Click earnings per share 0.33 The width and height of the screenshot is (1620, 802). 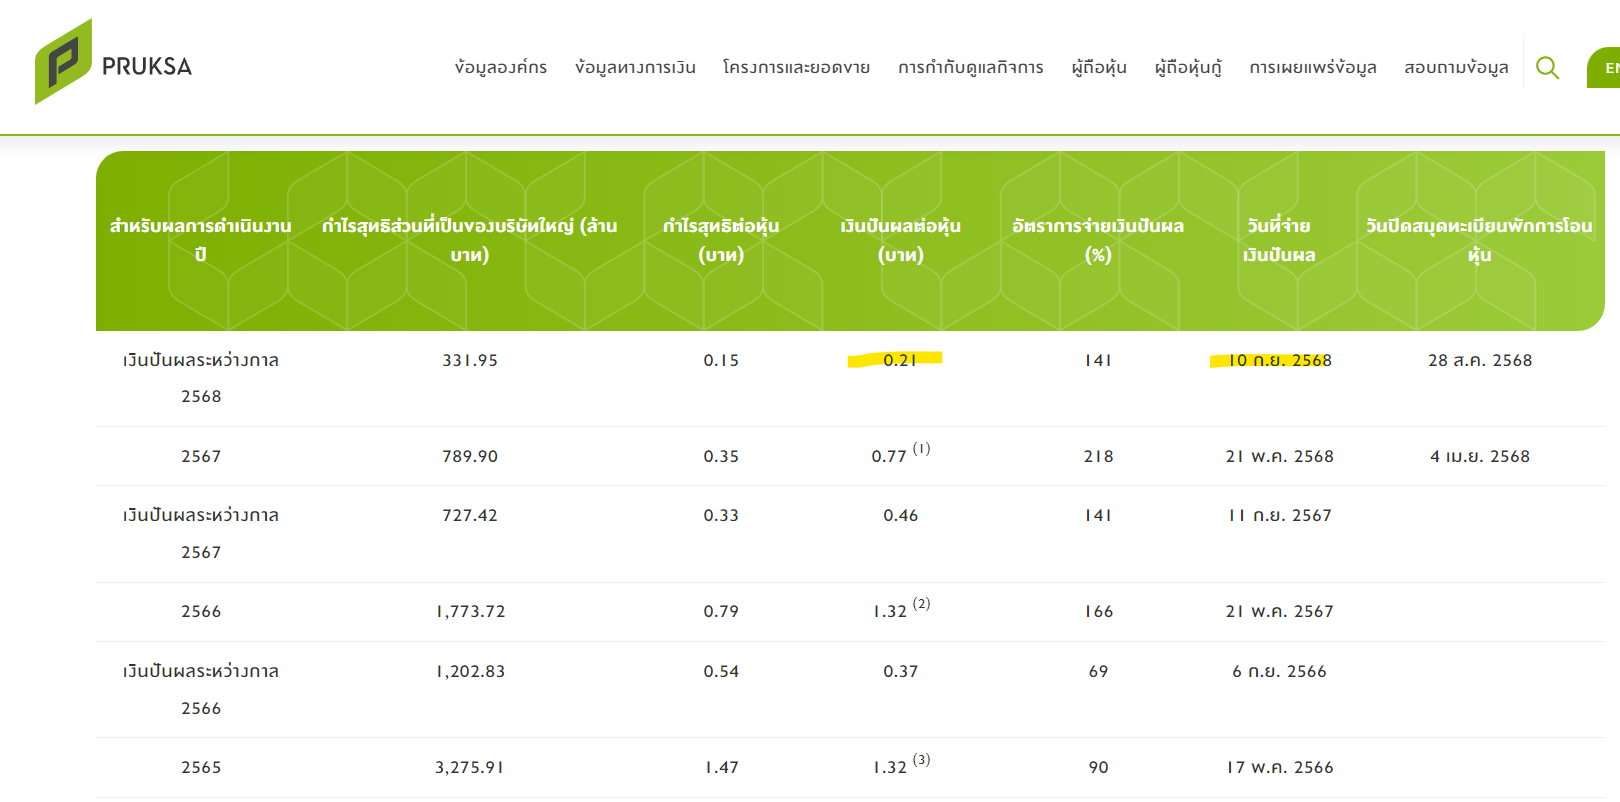721,515
